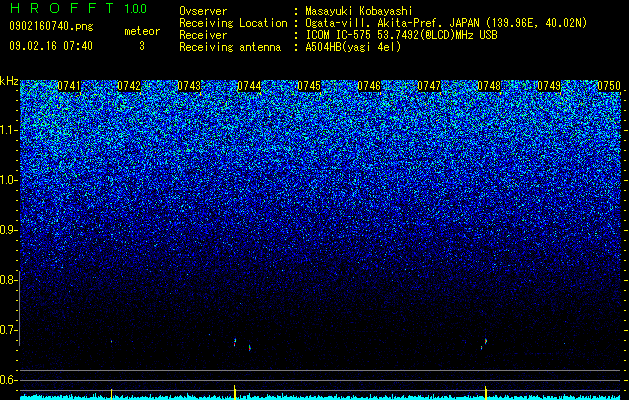Click the yellow spike below 0748
This screenshot has width=629, height=400.
[486, 393]
